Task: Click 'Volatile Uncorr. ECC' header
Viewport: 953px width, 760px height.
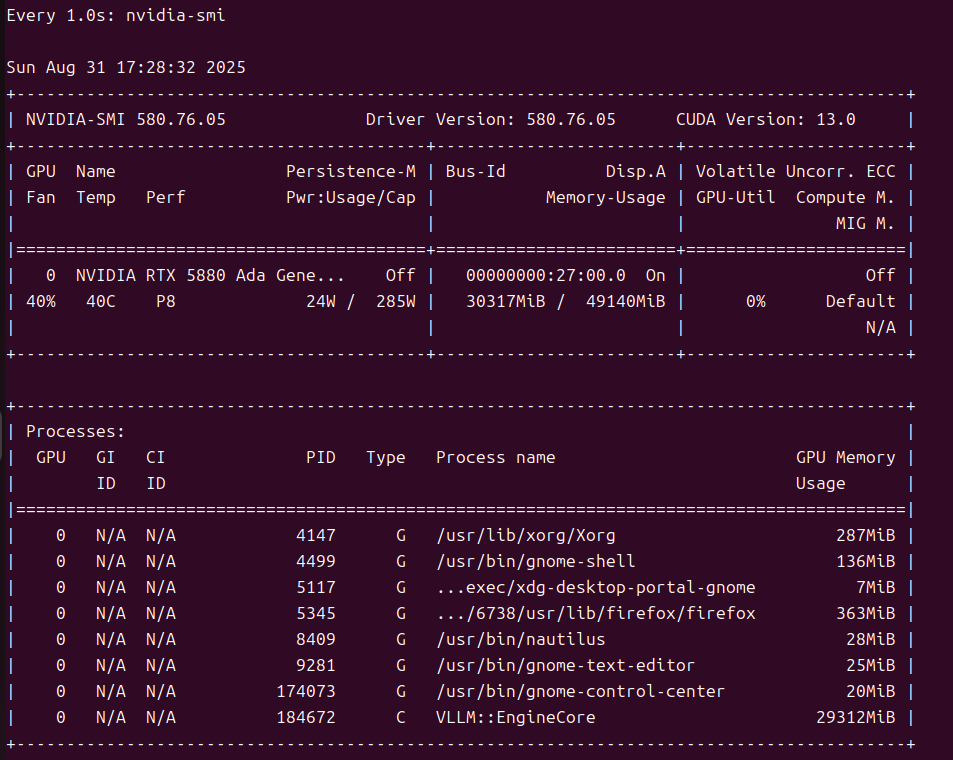Action: coord(796,171)
